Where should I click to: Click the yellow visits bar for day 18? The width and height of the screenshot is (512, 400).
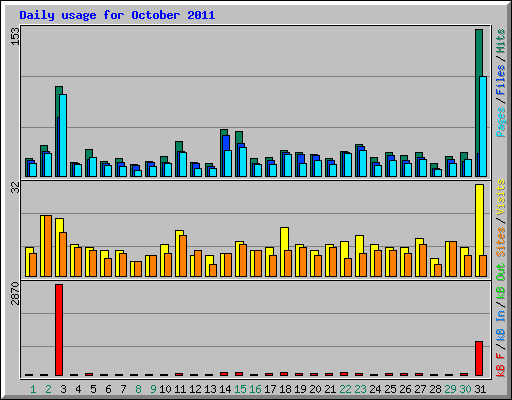(284, 252)
